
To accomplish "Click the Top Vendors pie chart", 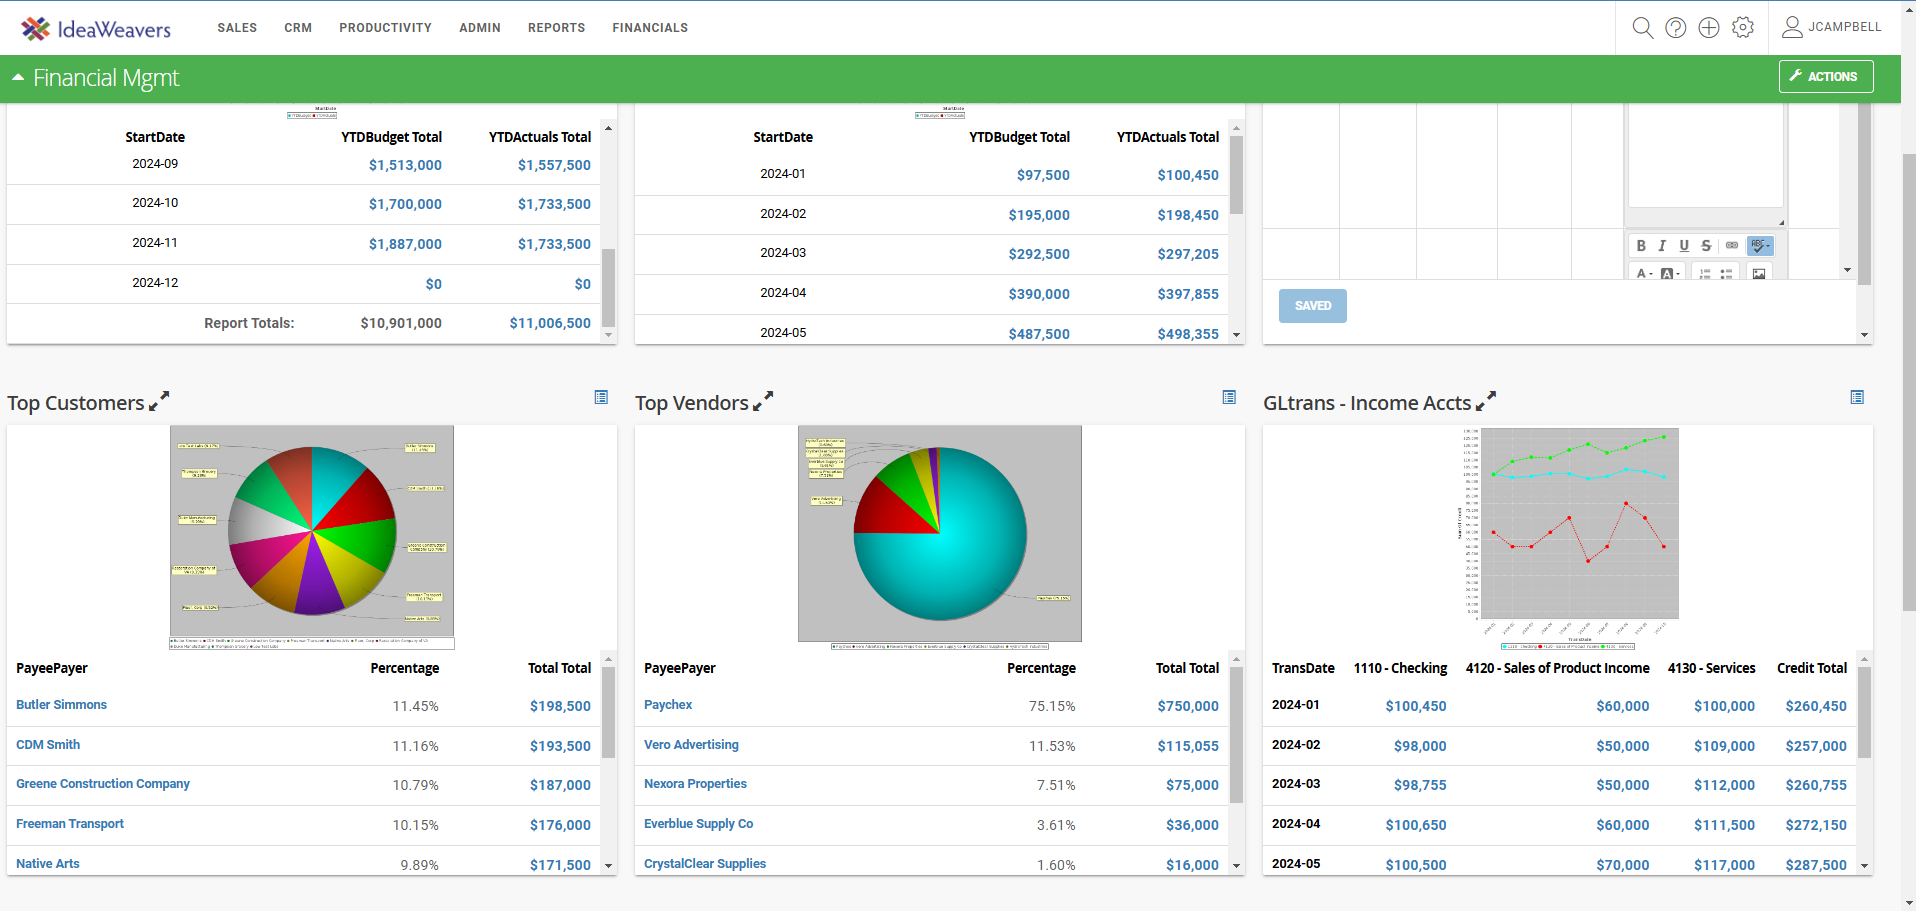I will [940, 534].
